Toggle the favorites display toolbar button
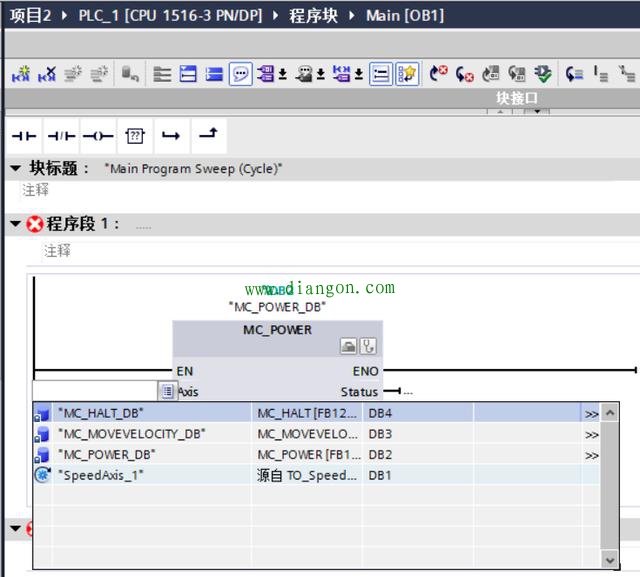640x577 pixels. click(x=406, y=74)
